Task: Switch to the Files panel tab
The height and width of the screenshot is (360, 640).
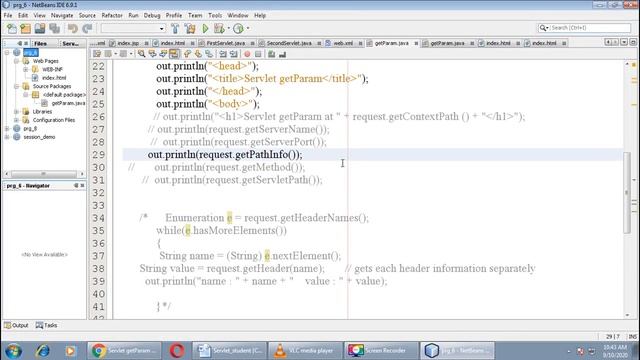Action: point(40,43)
